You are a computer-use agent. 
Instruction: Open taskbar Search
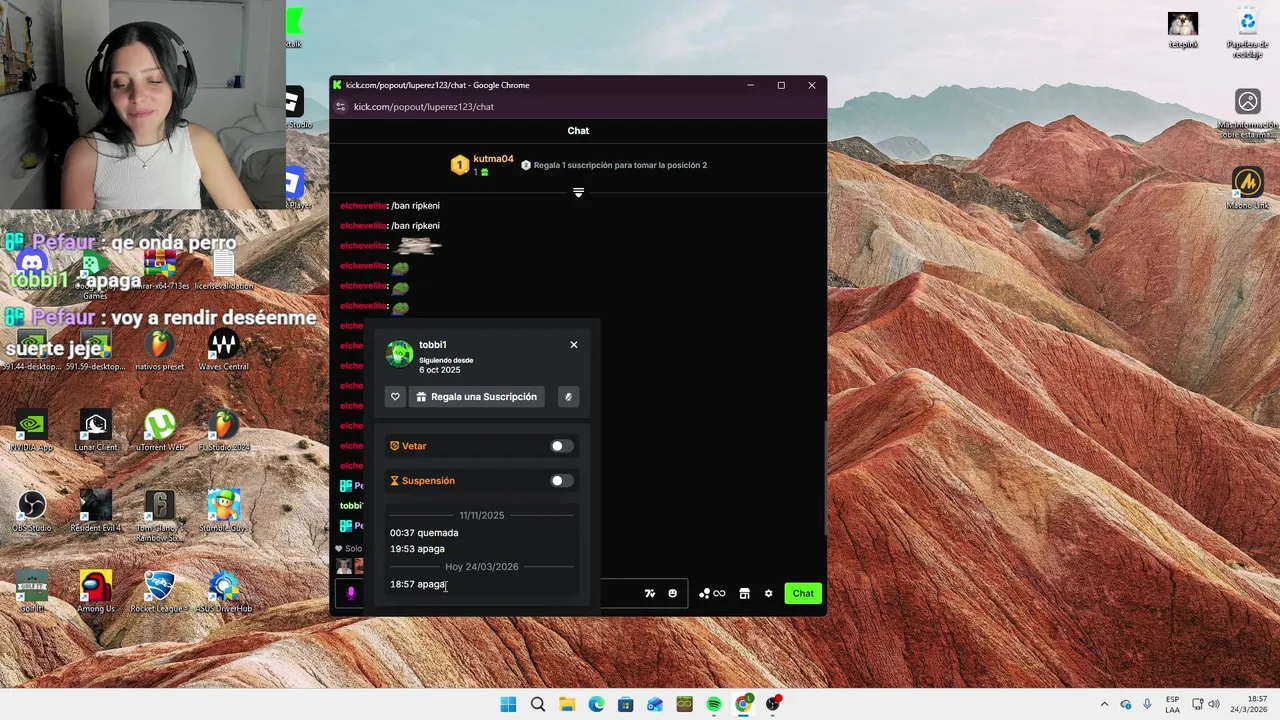point(538,704)
